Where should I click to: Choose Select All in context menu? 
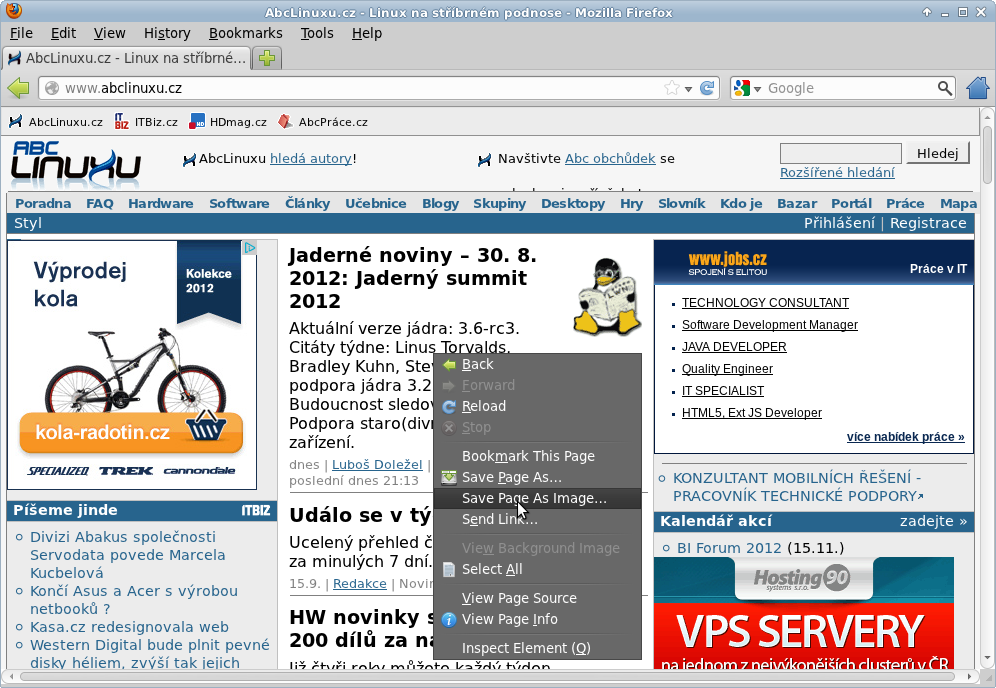[x=537, y=569]
